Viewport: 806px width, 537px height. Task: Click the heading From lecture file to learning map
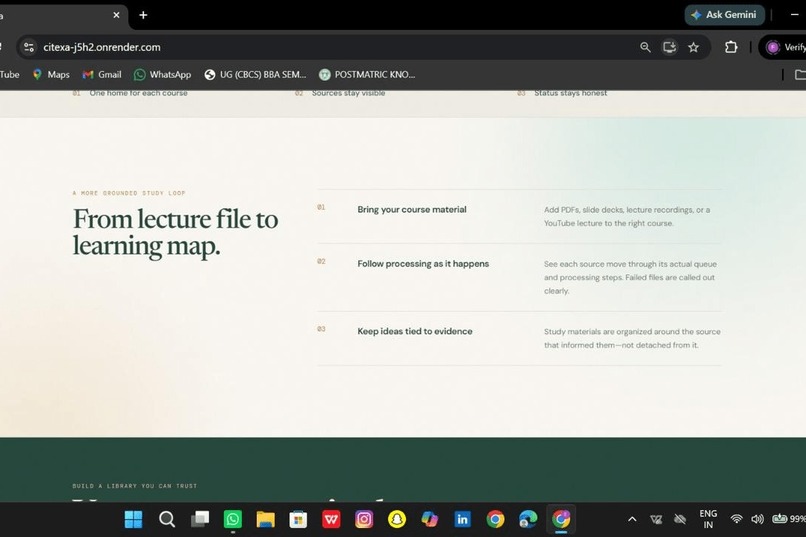coord(175,232)
